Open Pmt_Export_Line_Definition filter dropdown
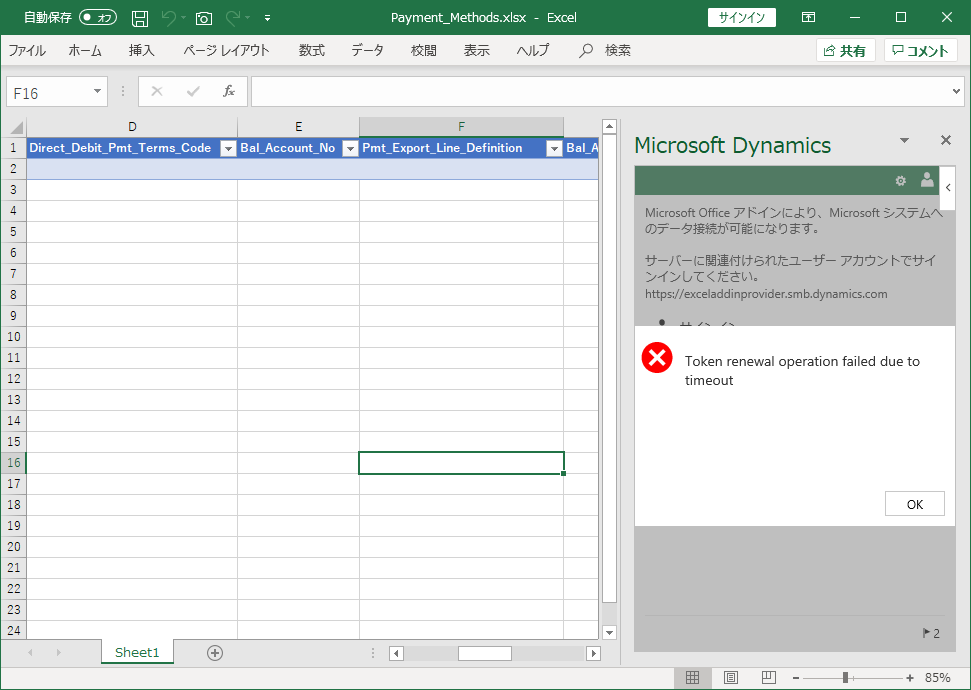This screenshot has width=971, height=690. pos(554,148)
